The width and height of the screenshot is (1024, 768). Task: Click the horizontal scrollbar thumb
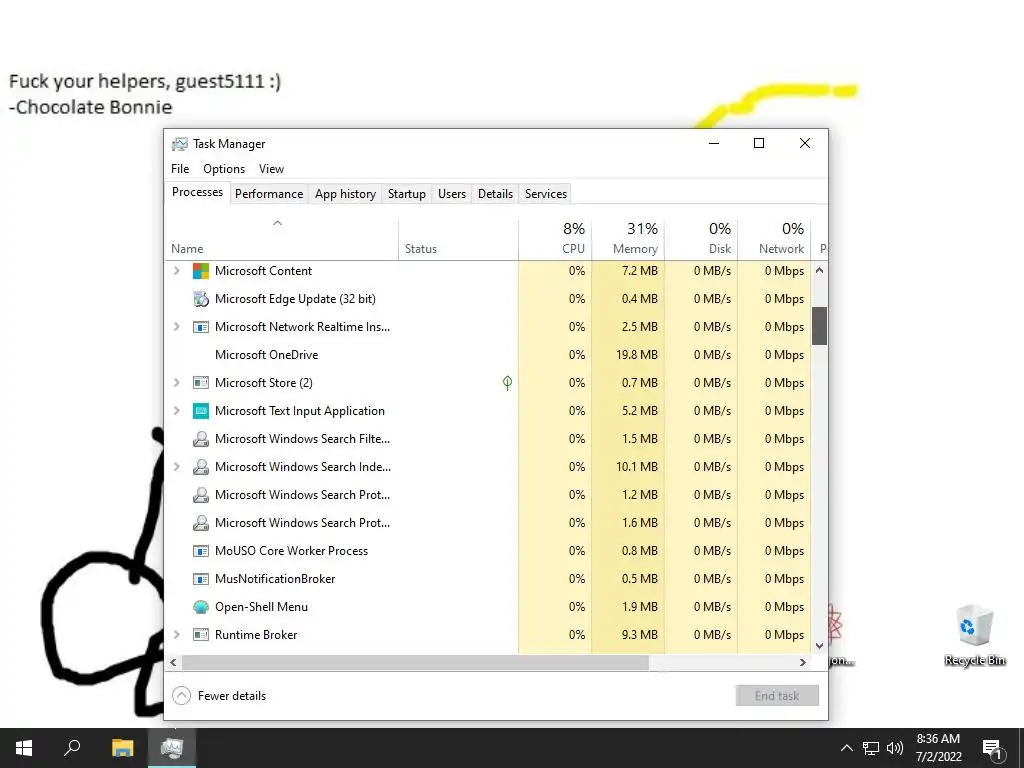pos(415,662)
